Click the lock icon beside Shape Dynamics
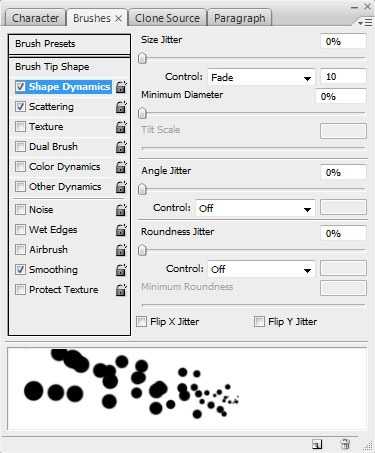The height and width of the screenshot is (453, 375). (121, 87)
